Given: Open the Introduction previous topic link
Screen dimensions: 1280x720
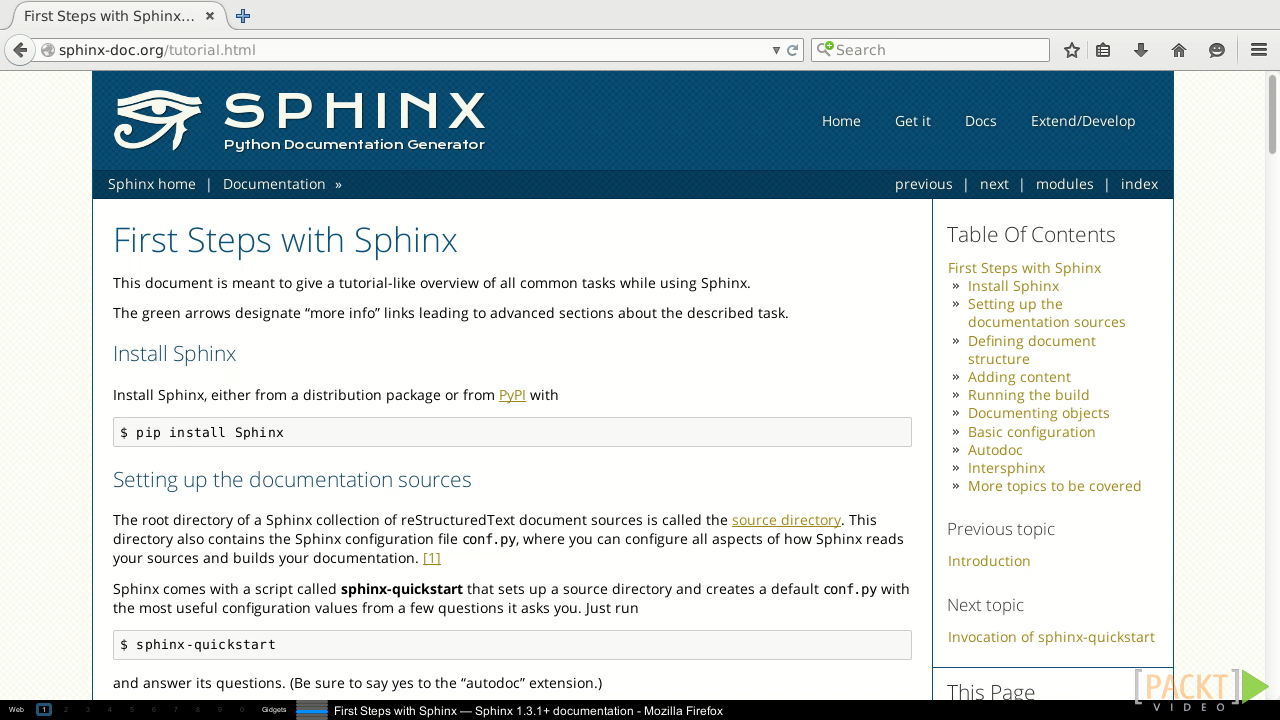Looking at the screenshot, I should (989, 561).
